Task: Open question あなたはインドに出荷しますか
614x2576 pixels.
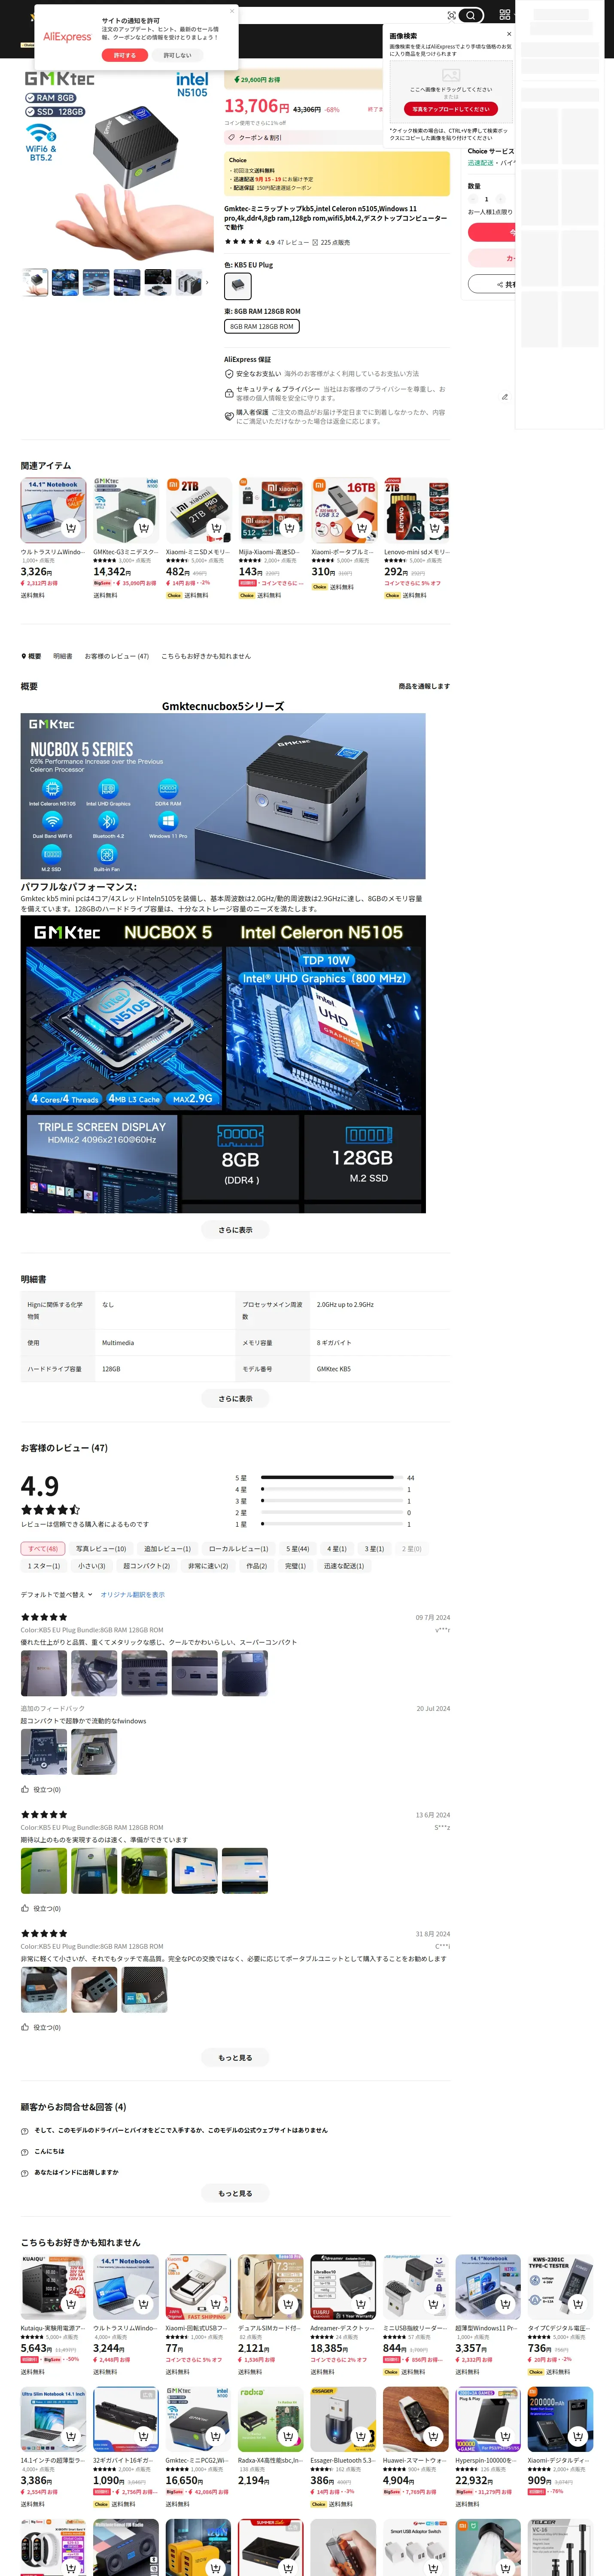Action: click(76, 2172)
